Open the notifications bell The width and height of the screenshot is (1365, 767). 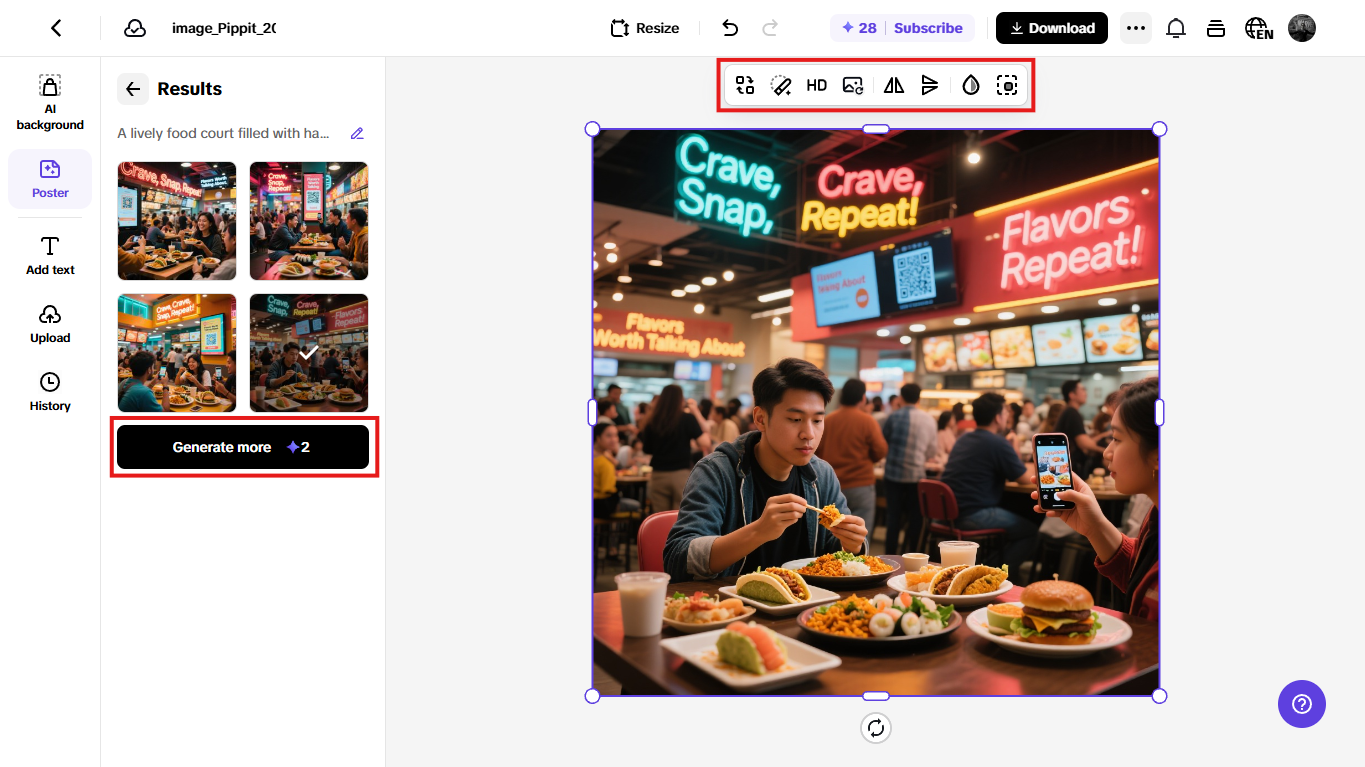[x=1176, y=28]
